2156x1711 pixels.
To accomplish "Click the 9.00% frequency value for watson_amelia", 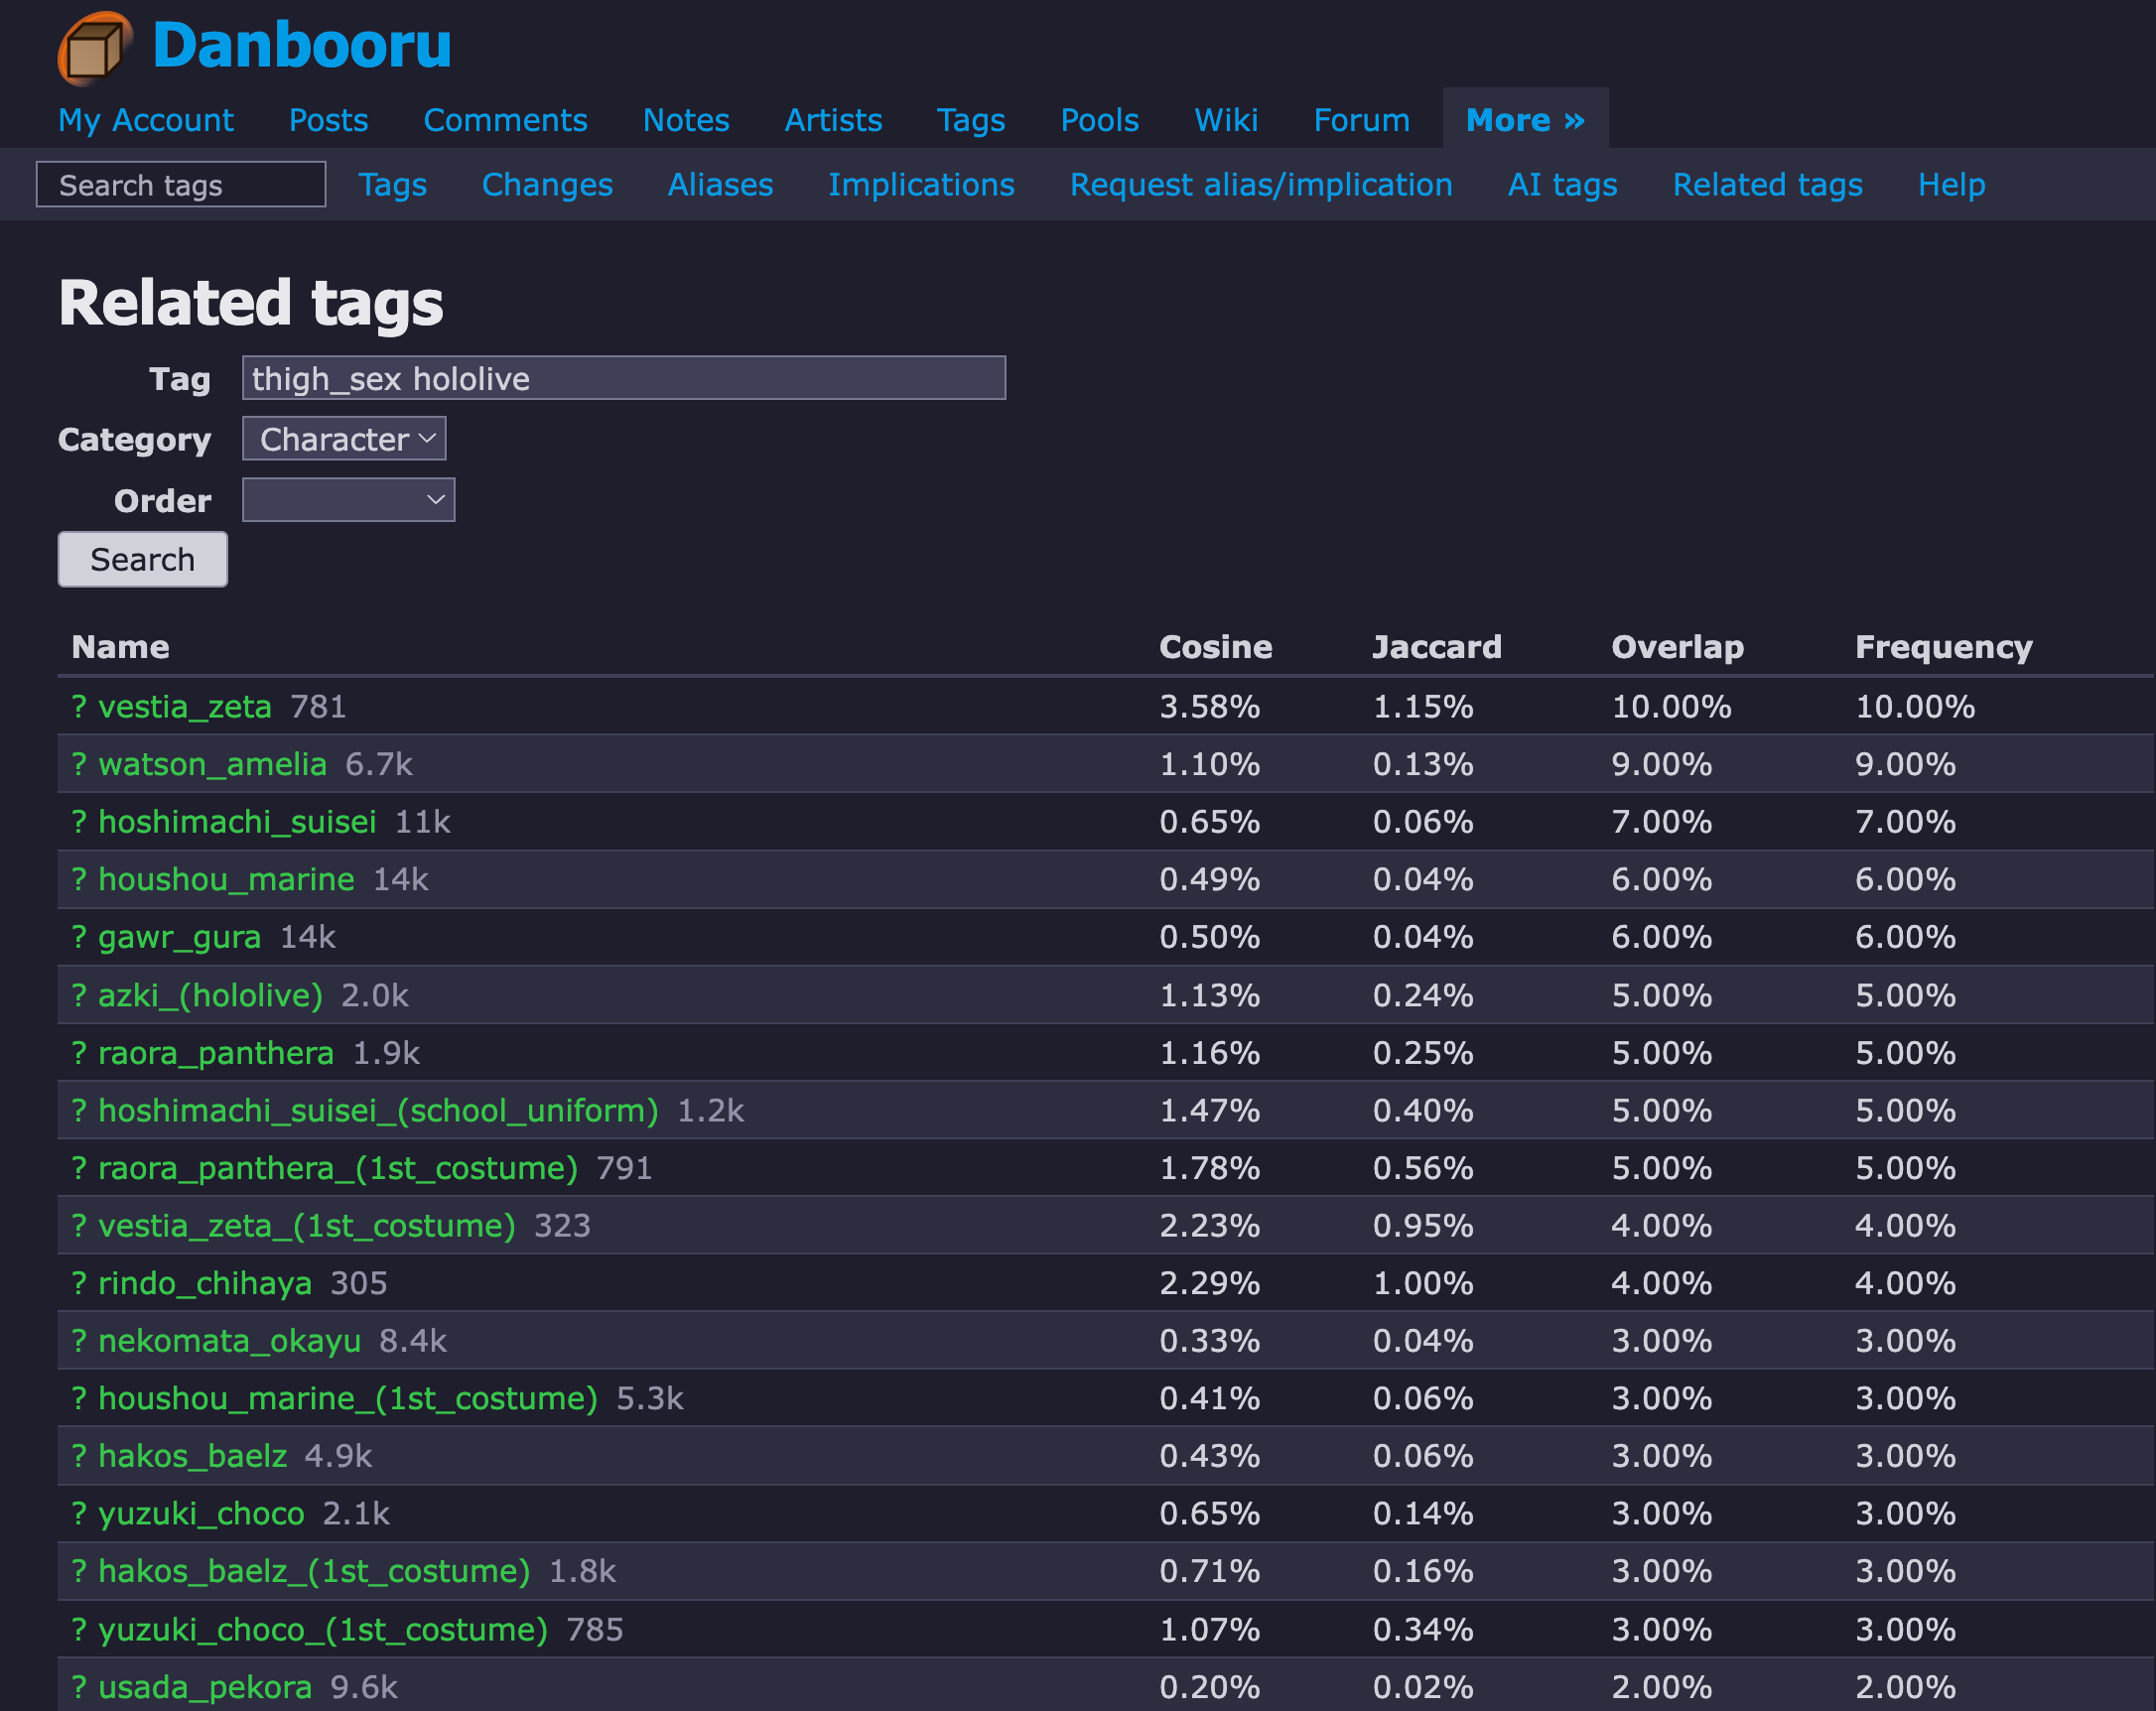I will pos(1905,765).
